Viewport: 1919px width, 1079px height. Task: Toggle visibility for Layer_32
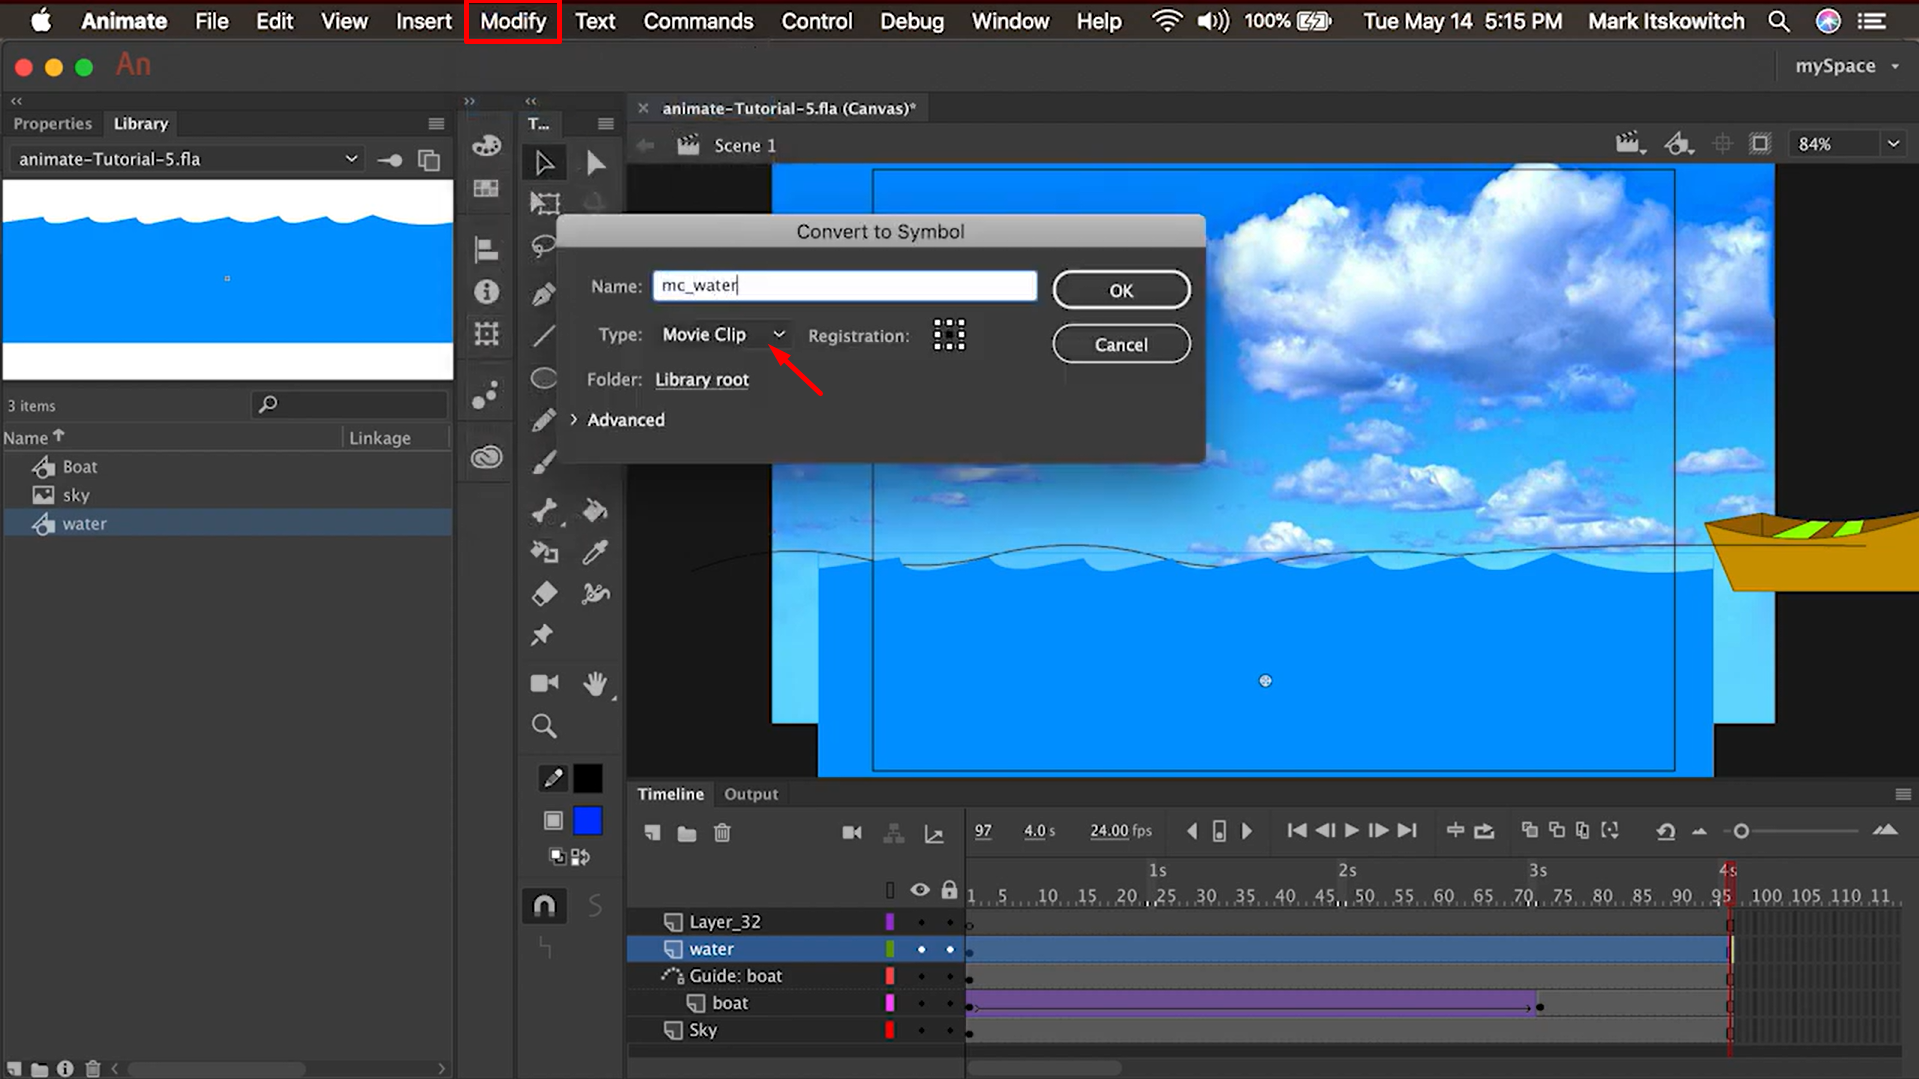coord(921,922)
